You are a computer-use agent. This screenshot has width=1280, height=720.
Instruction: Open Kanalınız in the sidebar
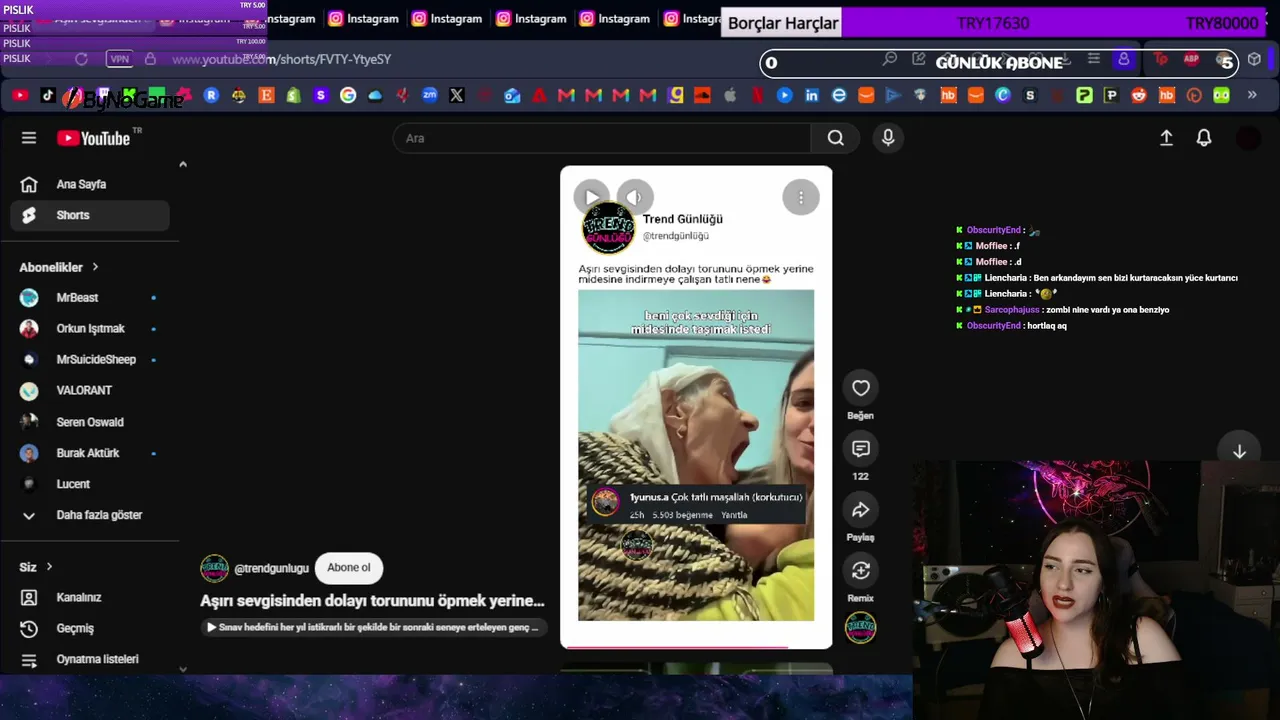point(90,597)
